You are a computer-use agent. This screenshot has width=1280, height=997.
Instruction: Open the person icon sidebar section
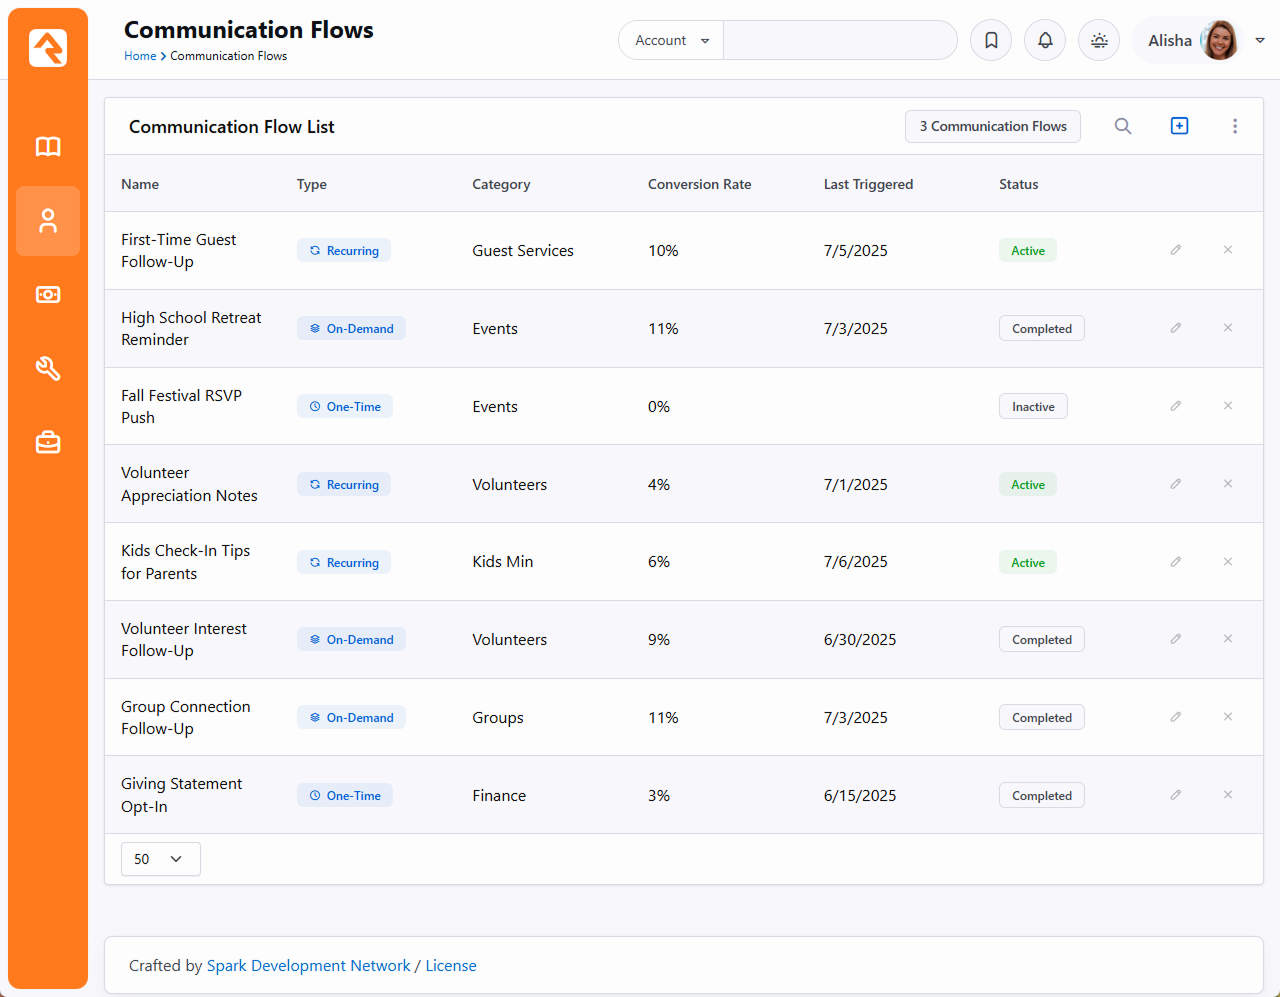48,221
